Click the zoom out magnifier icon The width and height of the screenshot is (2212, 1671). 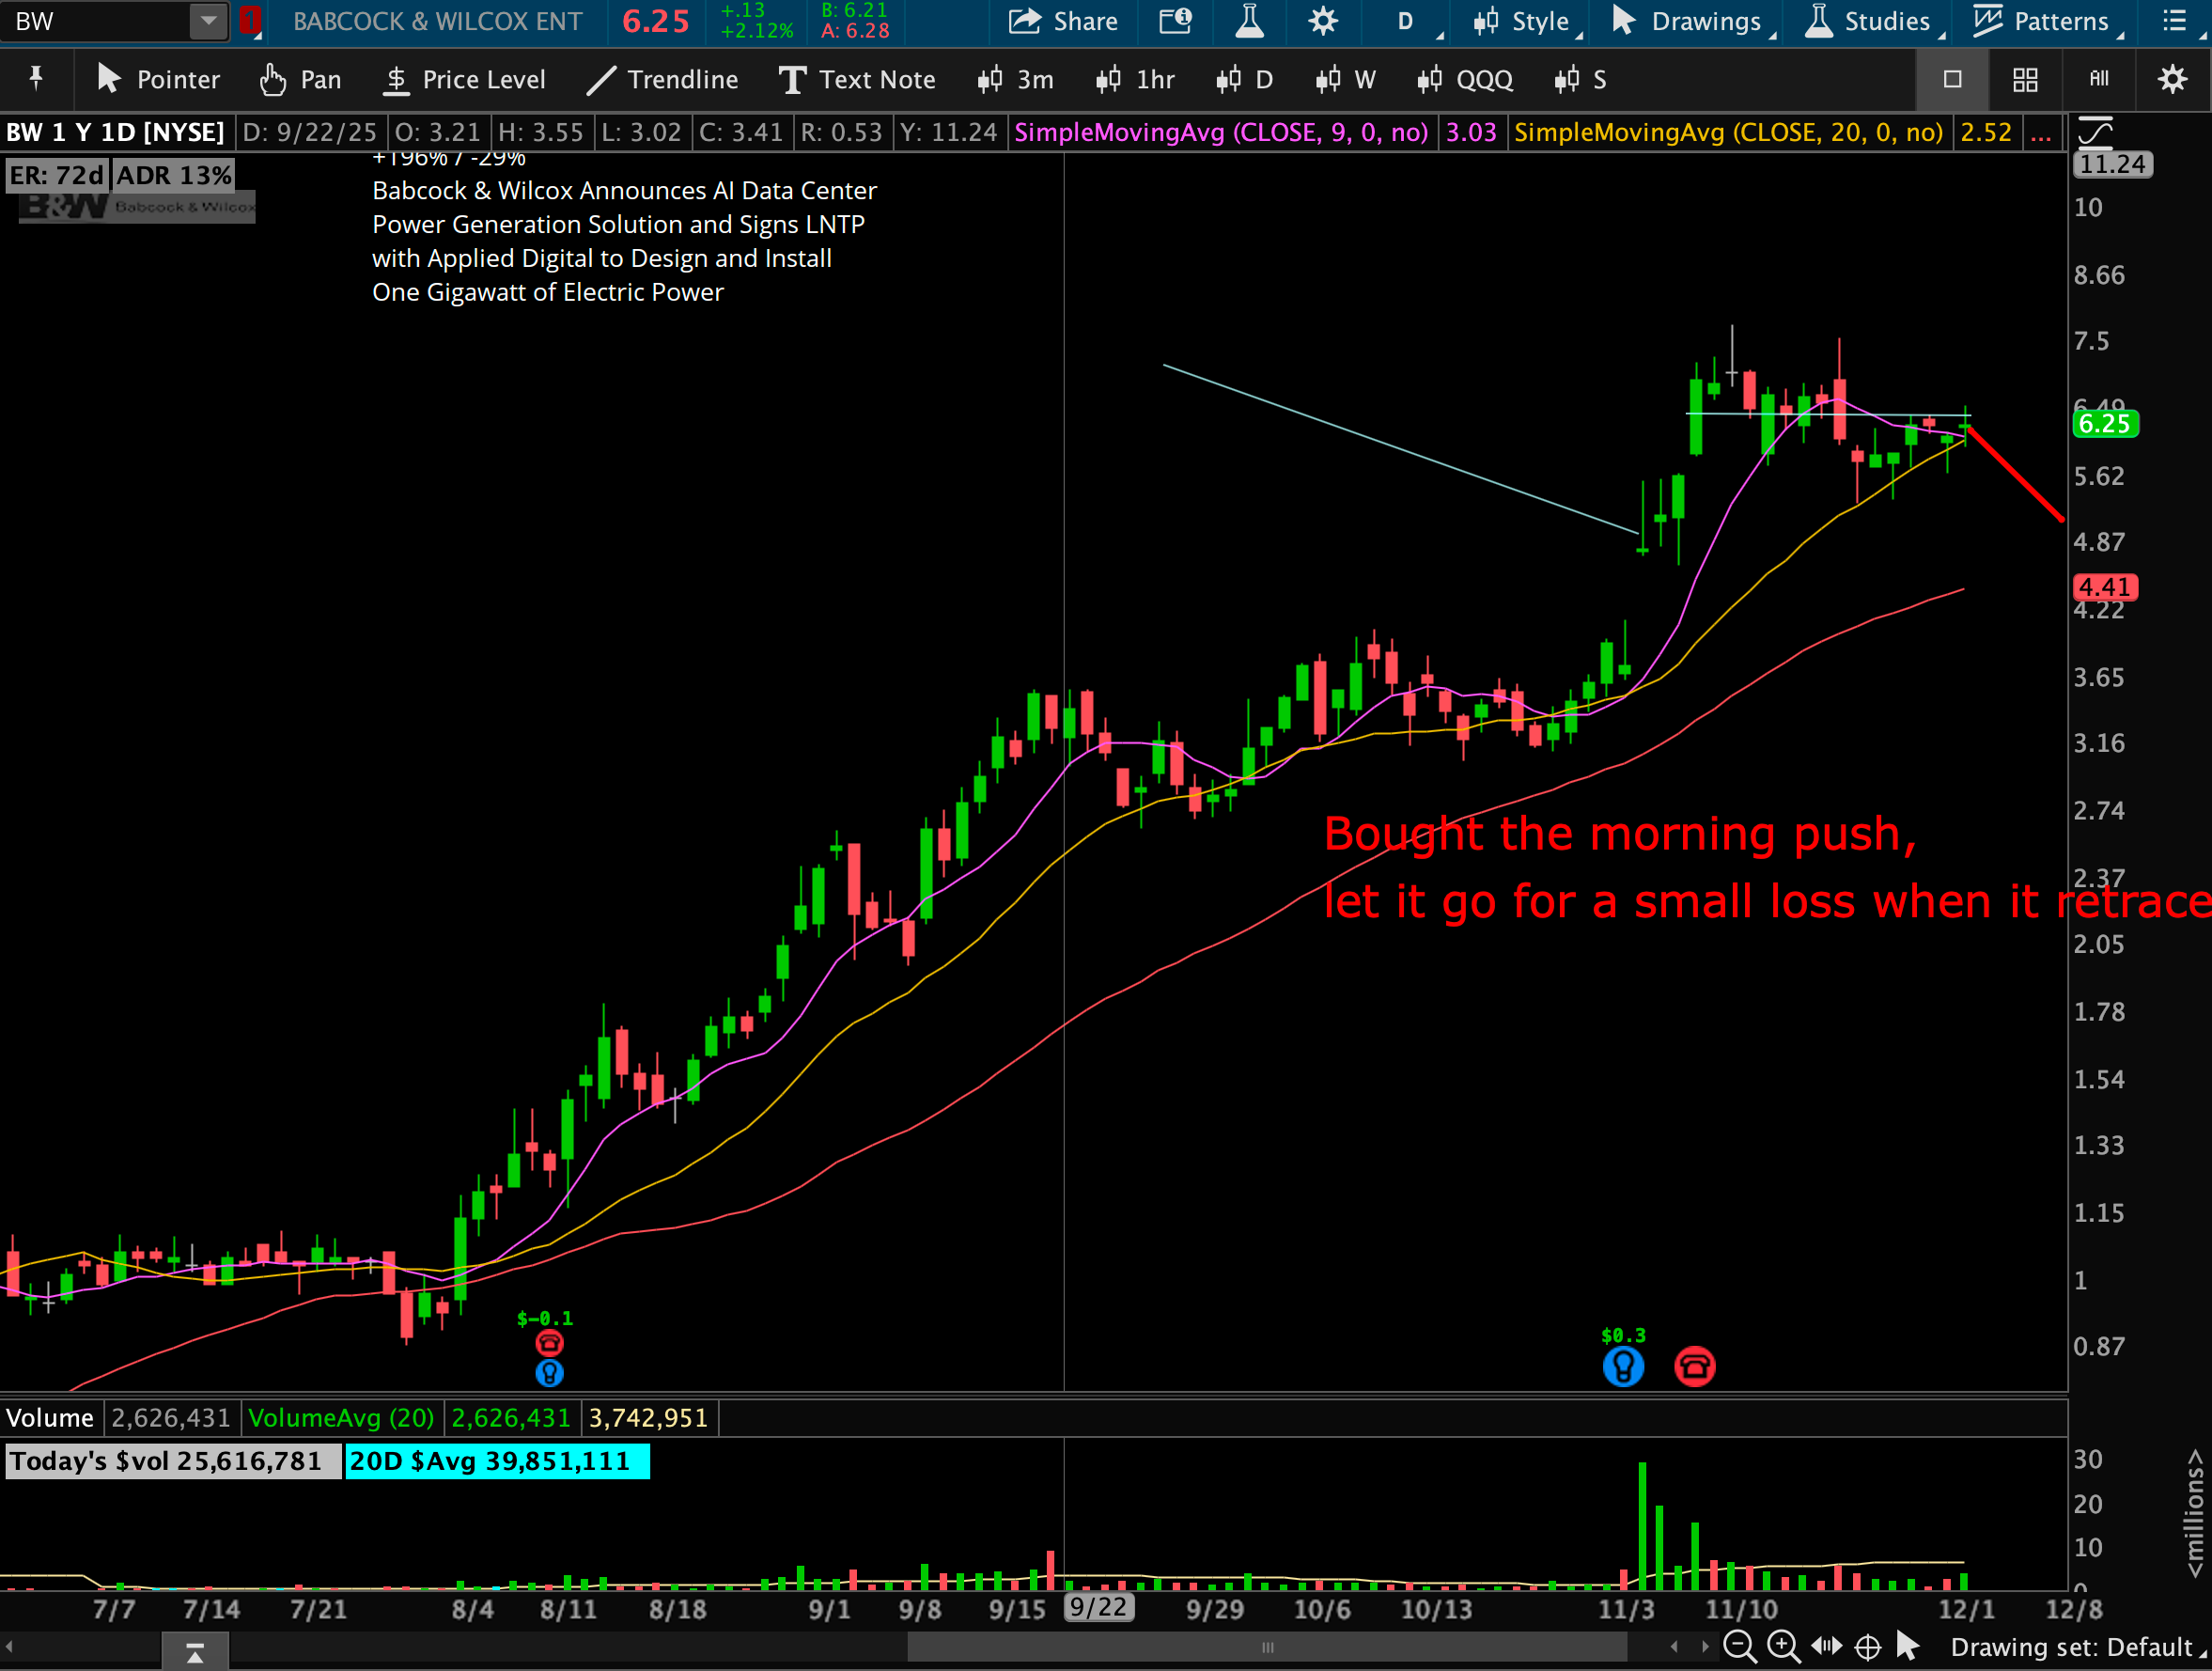click(x=1739, y=1646)
